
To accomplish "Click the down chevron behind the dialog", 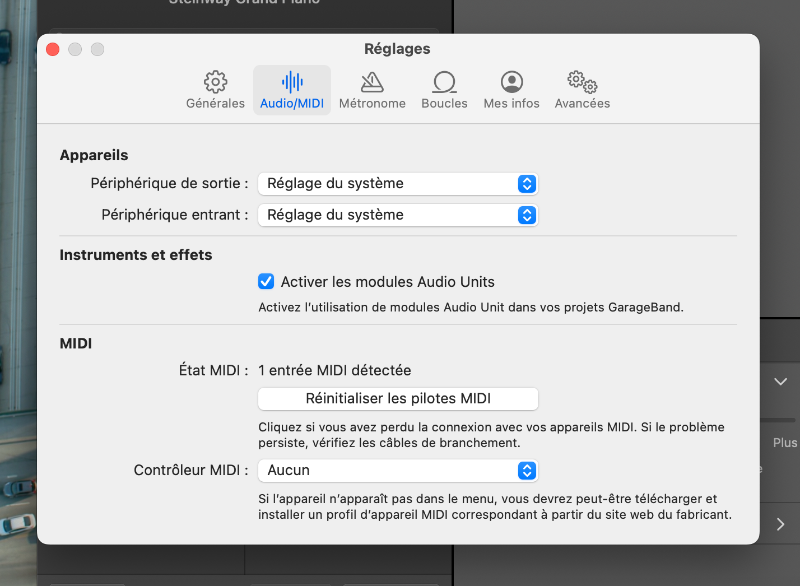I will tap(780, 381).
